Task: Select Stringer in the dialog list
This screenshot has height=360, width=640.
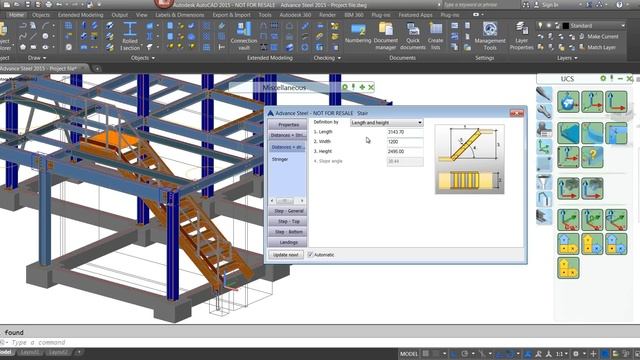Action: click(x=280, y=159)
